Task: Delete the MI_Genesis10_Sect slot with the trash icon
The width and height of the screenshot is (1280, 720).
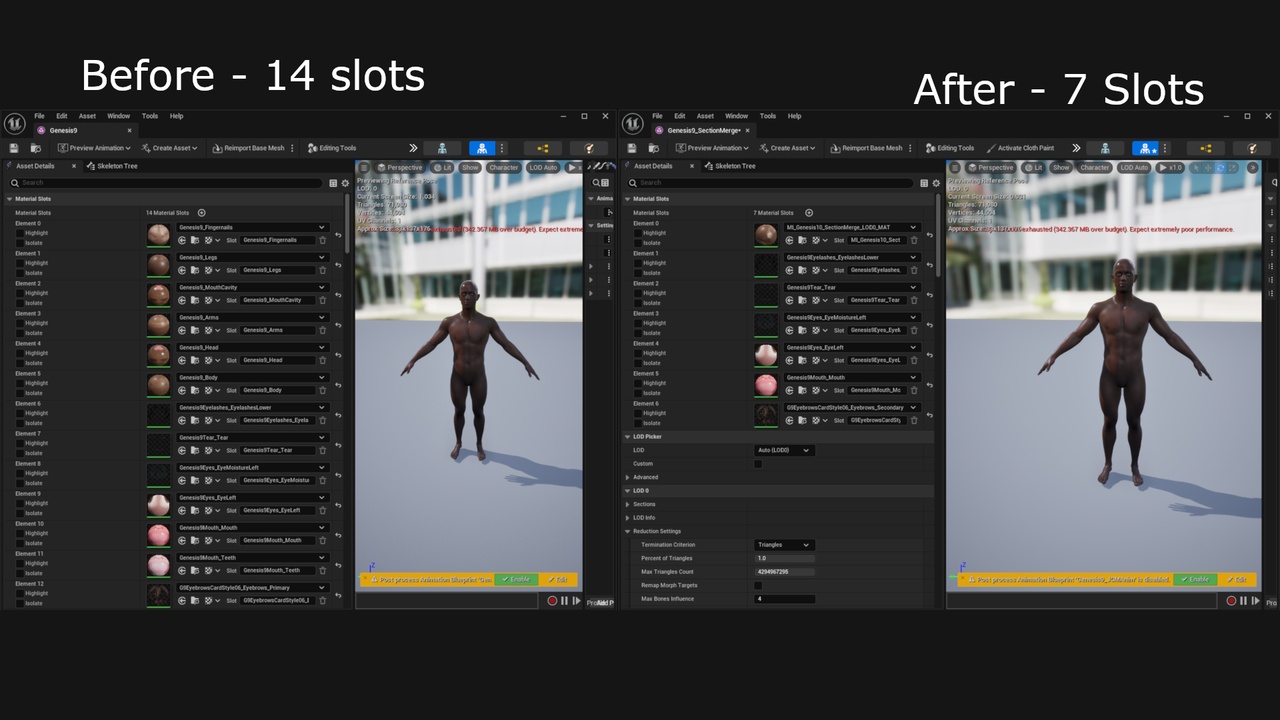Action: coord(914,240)
